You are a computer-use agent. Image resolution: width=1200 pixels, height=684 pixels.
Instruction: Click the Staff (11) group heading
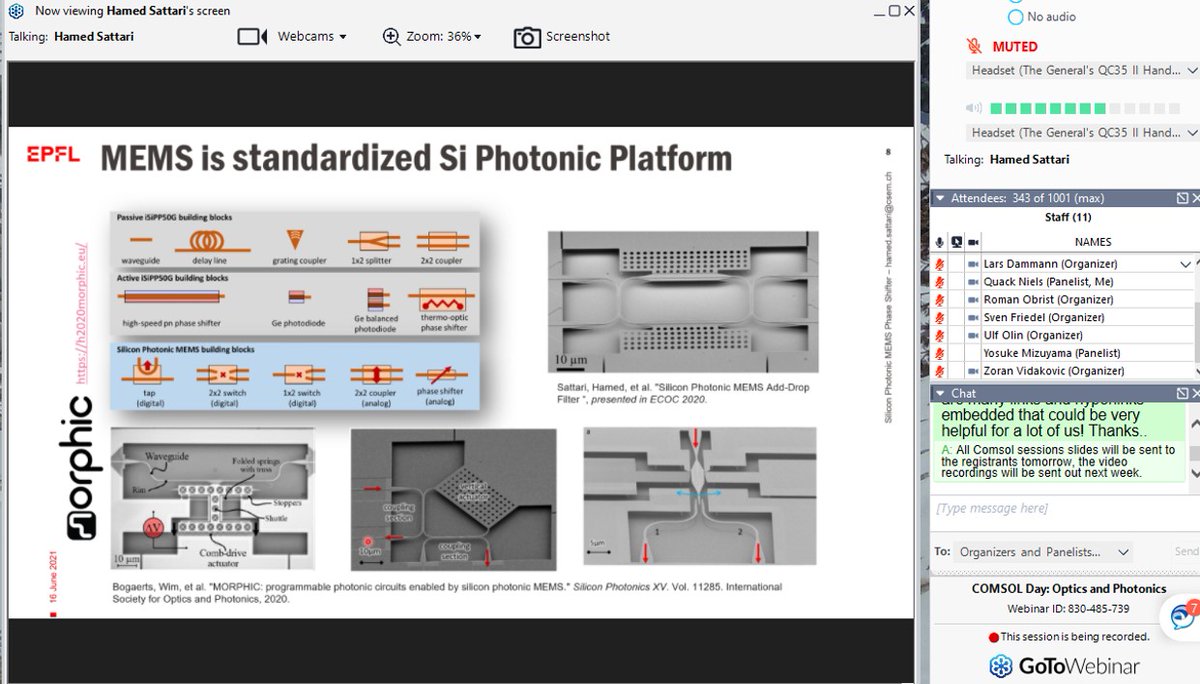[x=1069, y=217]
